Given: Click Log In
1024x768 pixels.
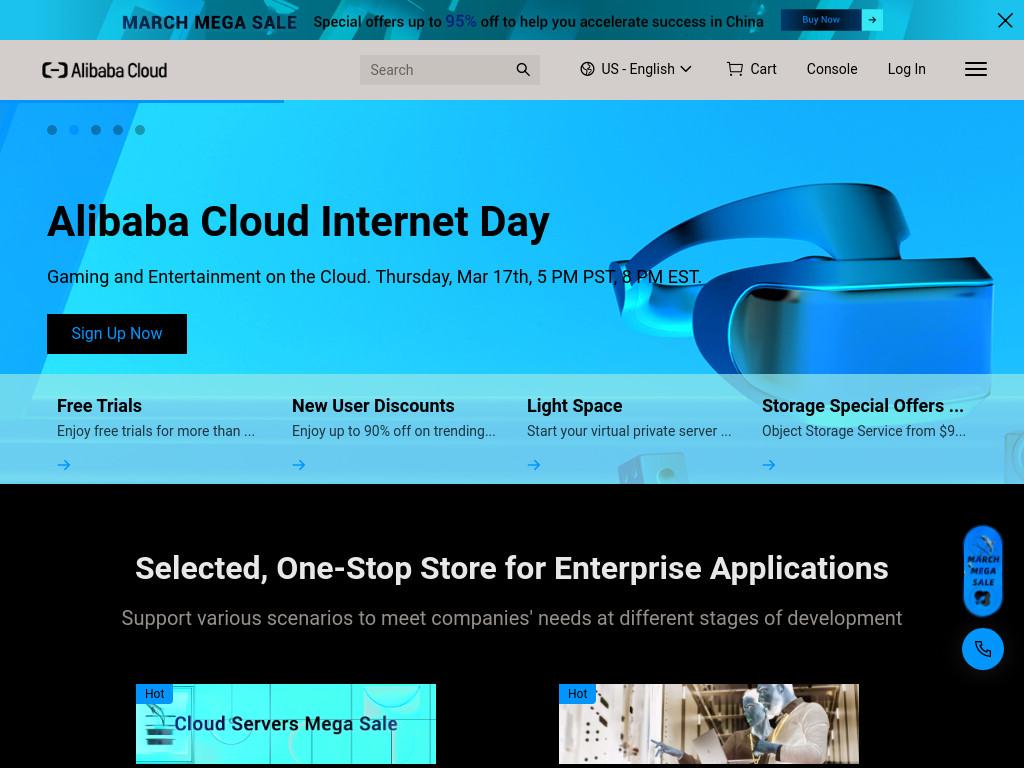Looking at the screenshot, I should click(906, 69).
